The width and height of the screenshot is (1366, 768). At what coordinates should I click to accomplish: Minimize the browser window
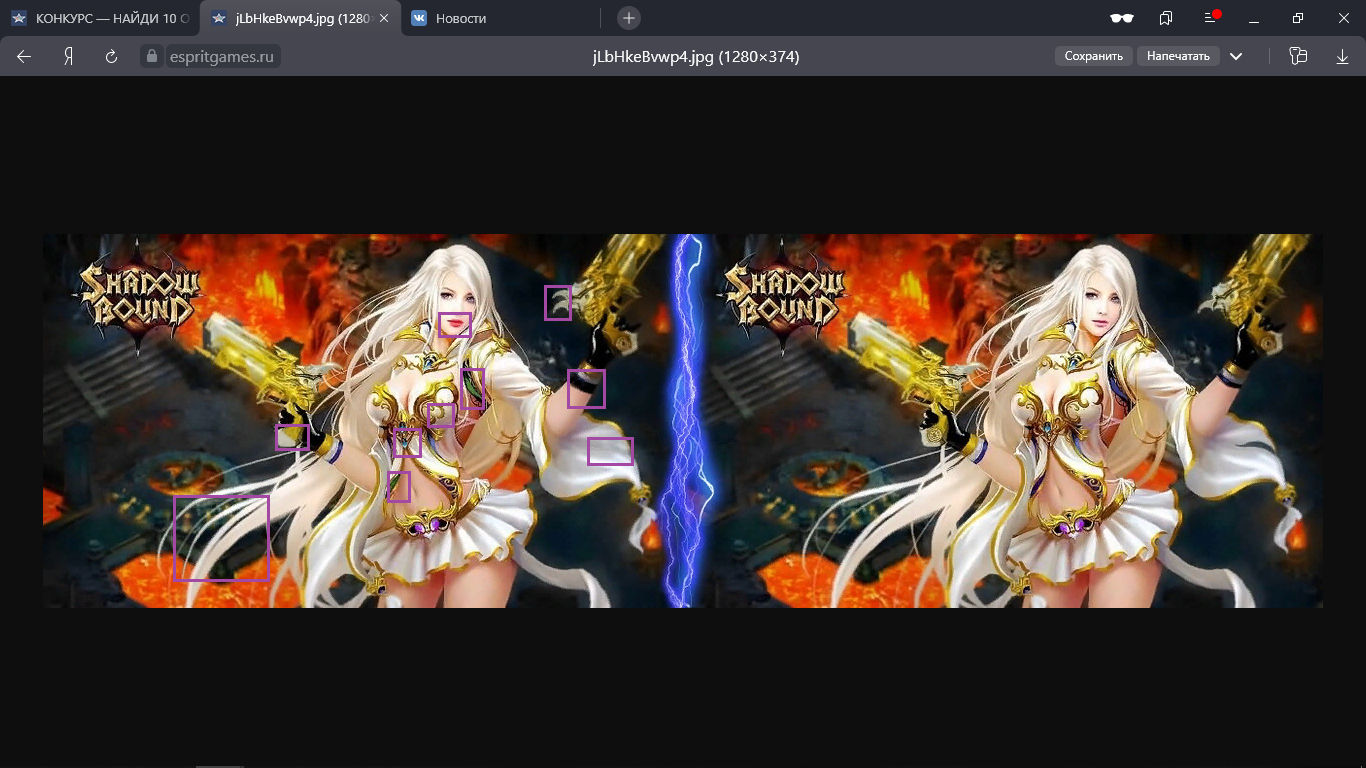(1253, 18)
